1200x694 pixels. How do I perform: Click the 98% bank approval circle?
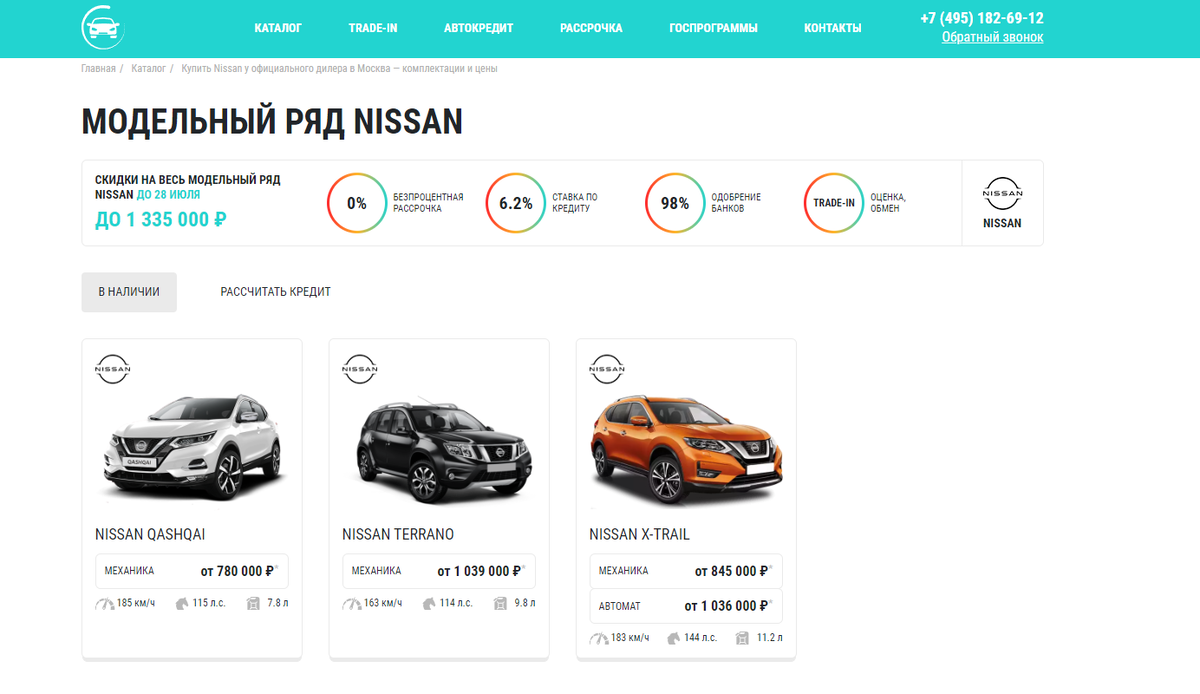[x=675, y=203]
